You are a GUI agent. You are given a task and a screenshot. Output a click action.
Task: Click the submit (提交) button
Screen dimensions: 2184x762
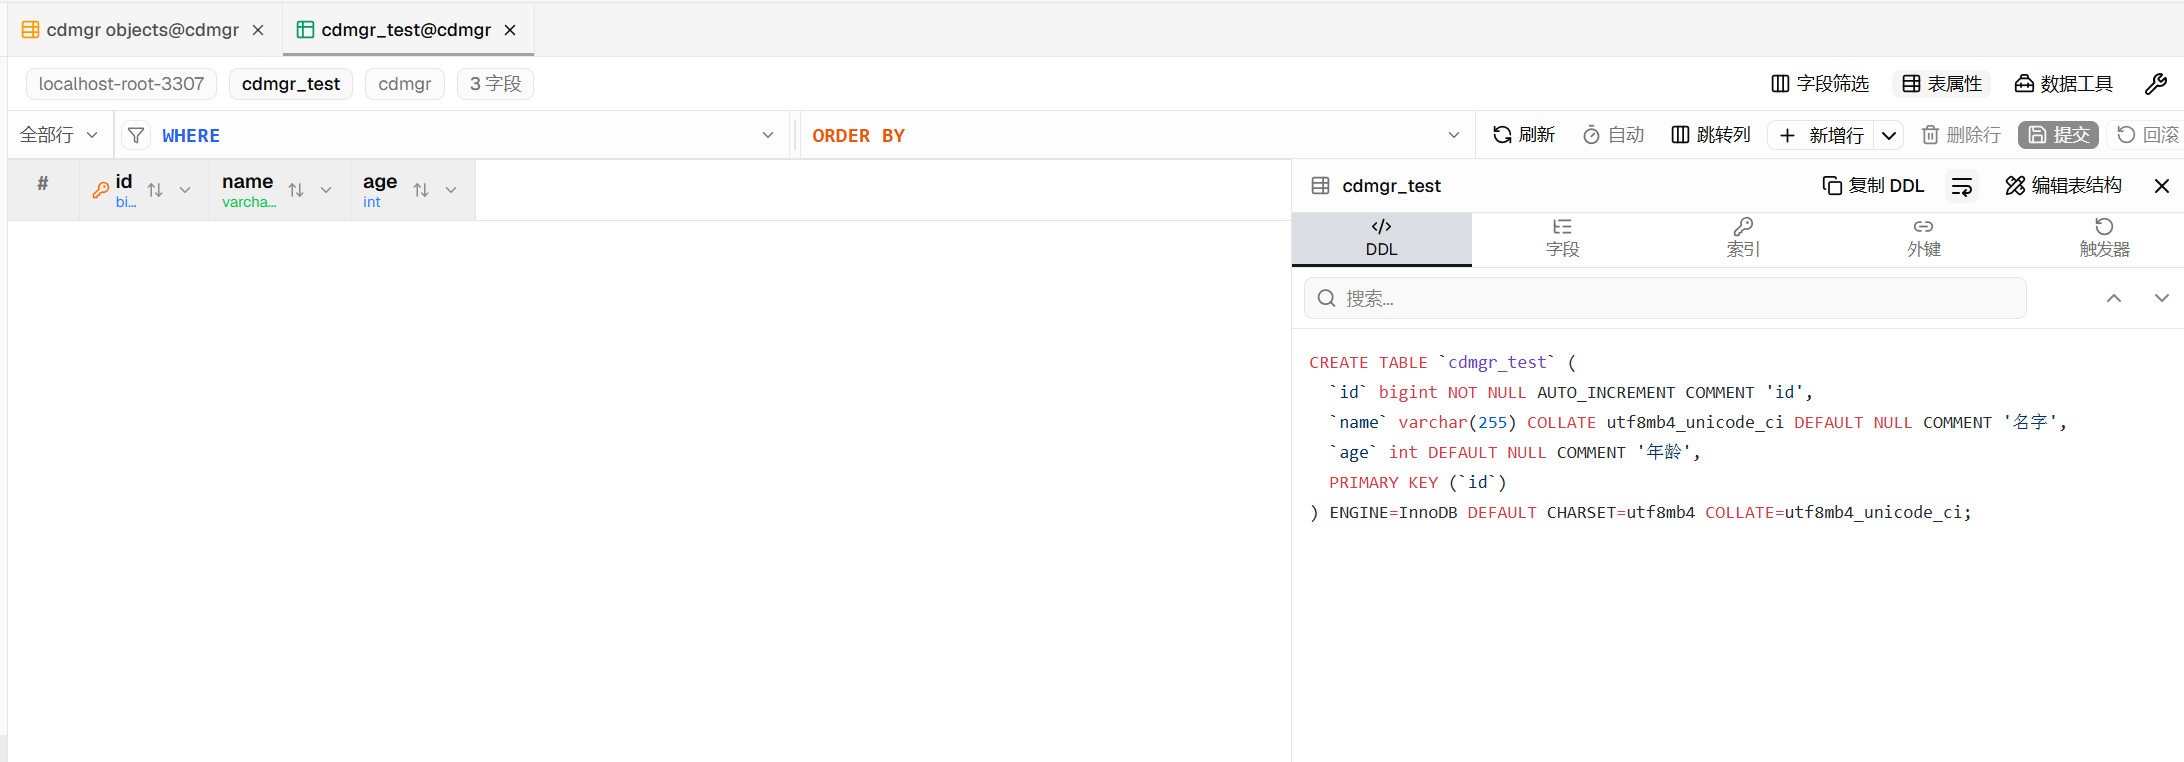pyautogui.click(x=2058, y=135)
